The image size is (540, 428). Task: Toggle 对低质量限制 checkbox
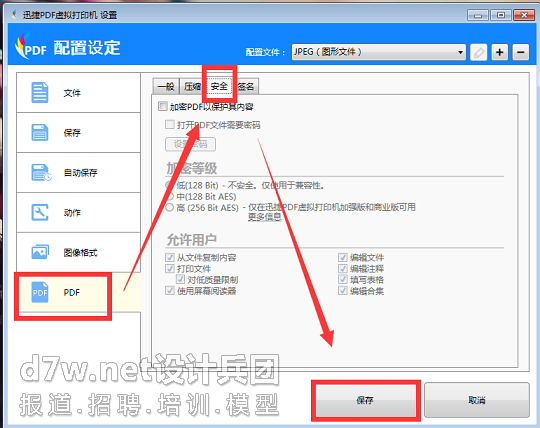180,279
